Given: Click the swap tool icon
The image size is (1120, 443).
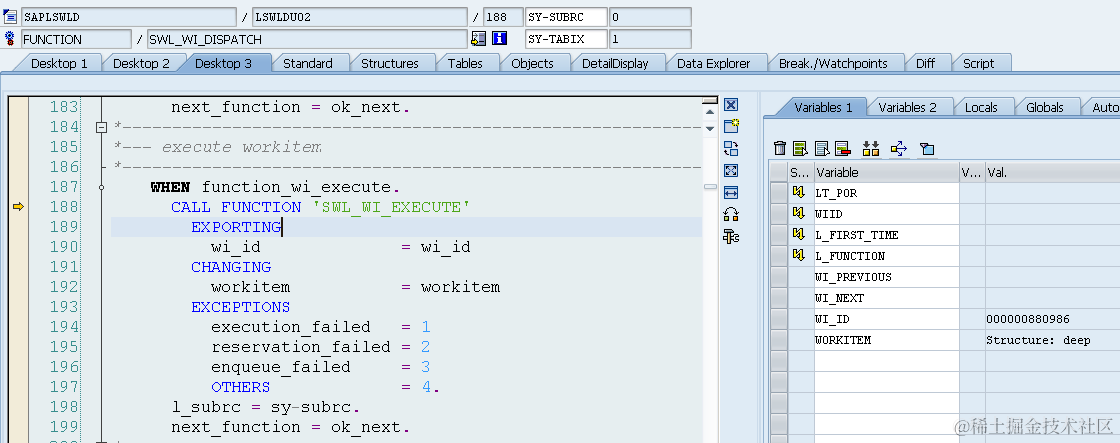Looking at the screenshot, I should (731, 149).
